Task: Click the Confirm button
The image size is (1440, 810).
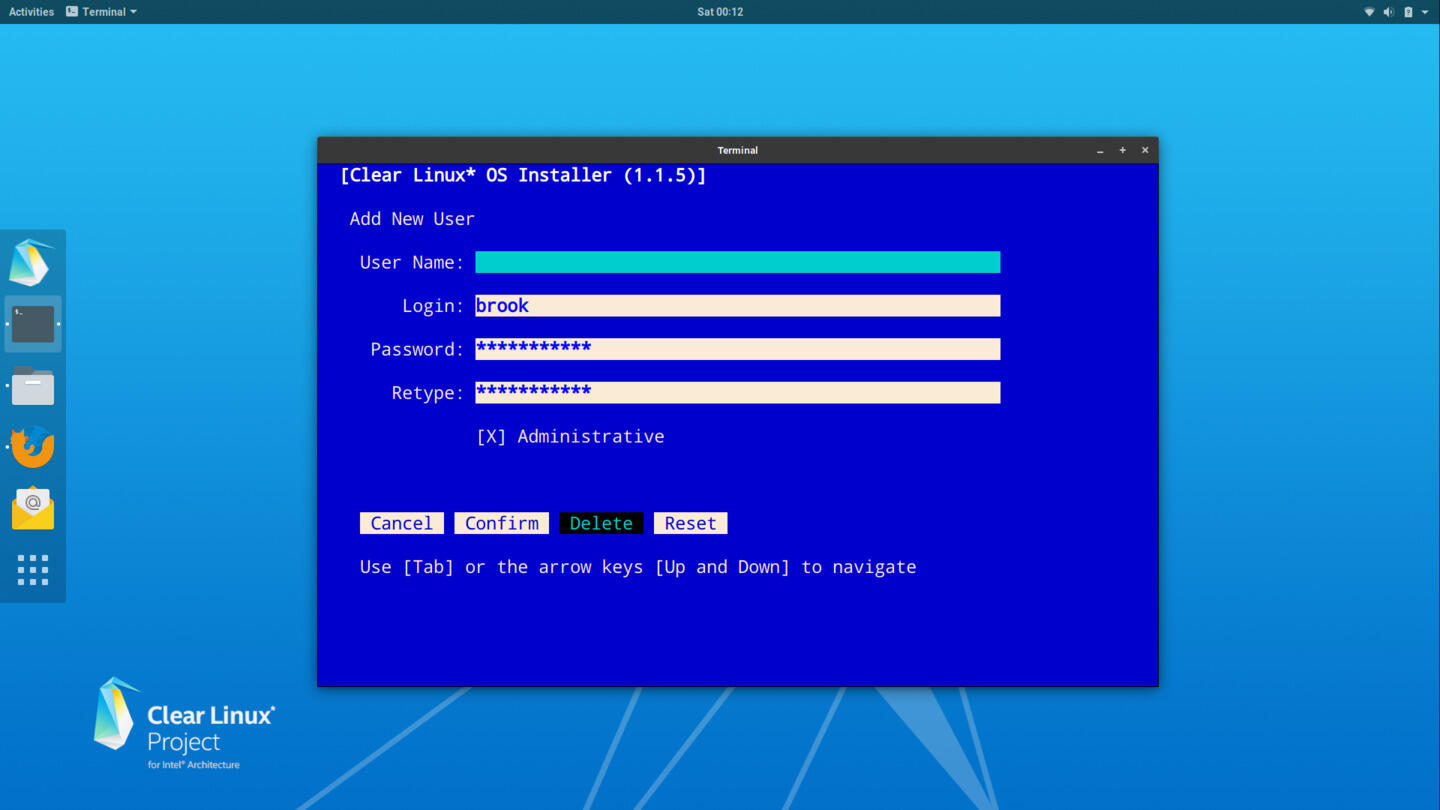Action: (501, 523)
